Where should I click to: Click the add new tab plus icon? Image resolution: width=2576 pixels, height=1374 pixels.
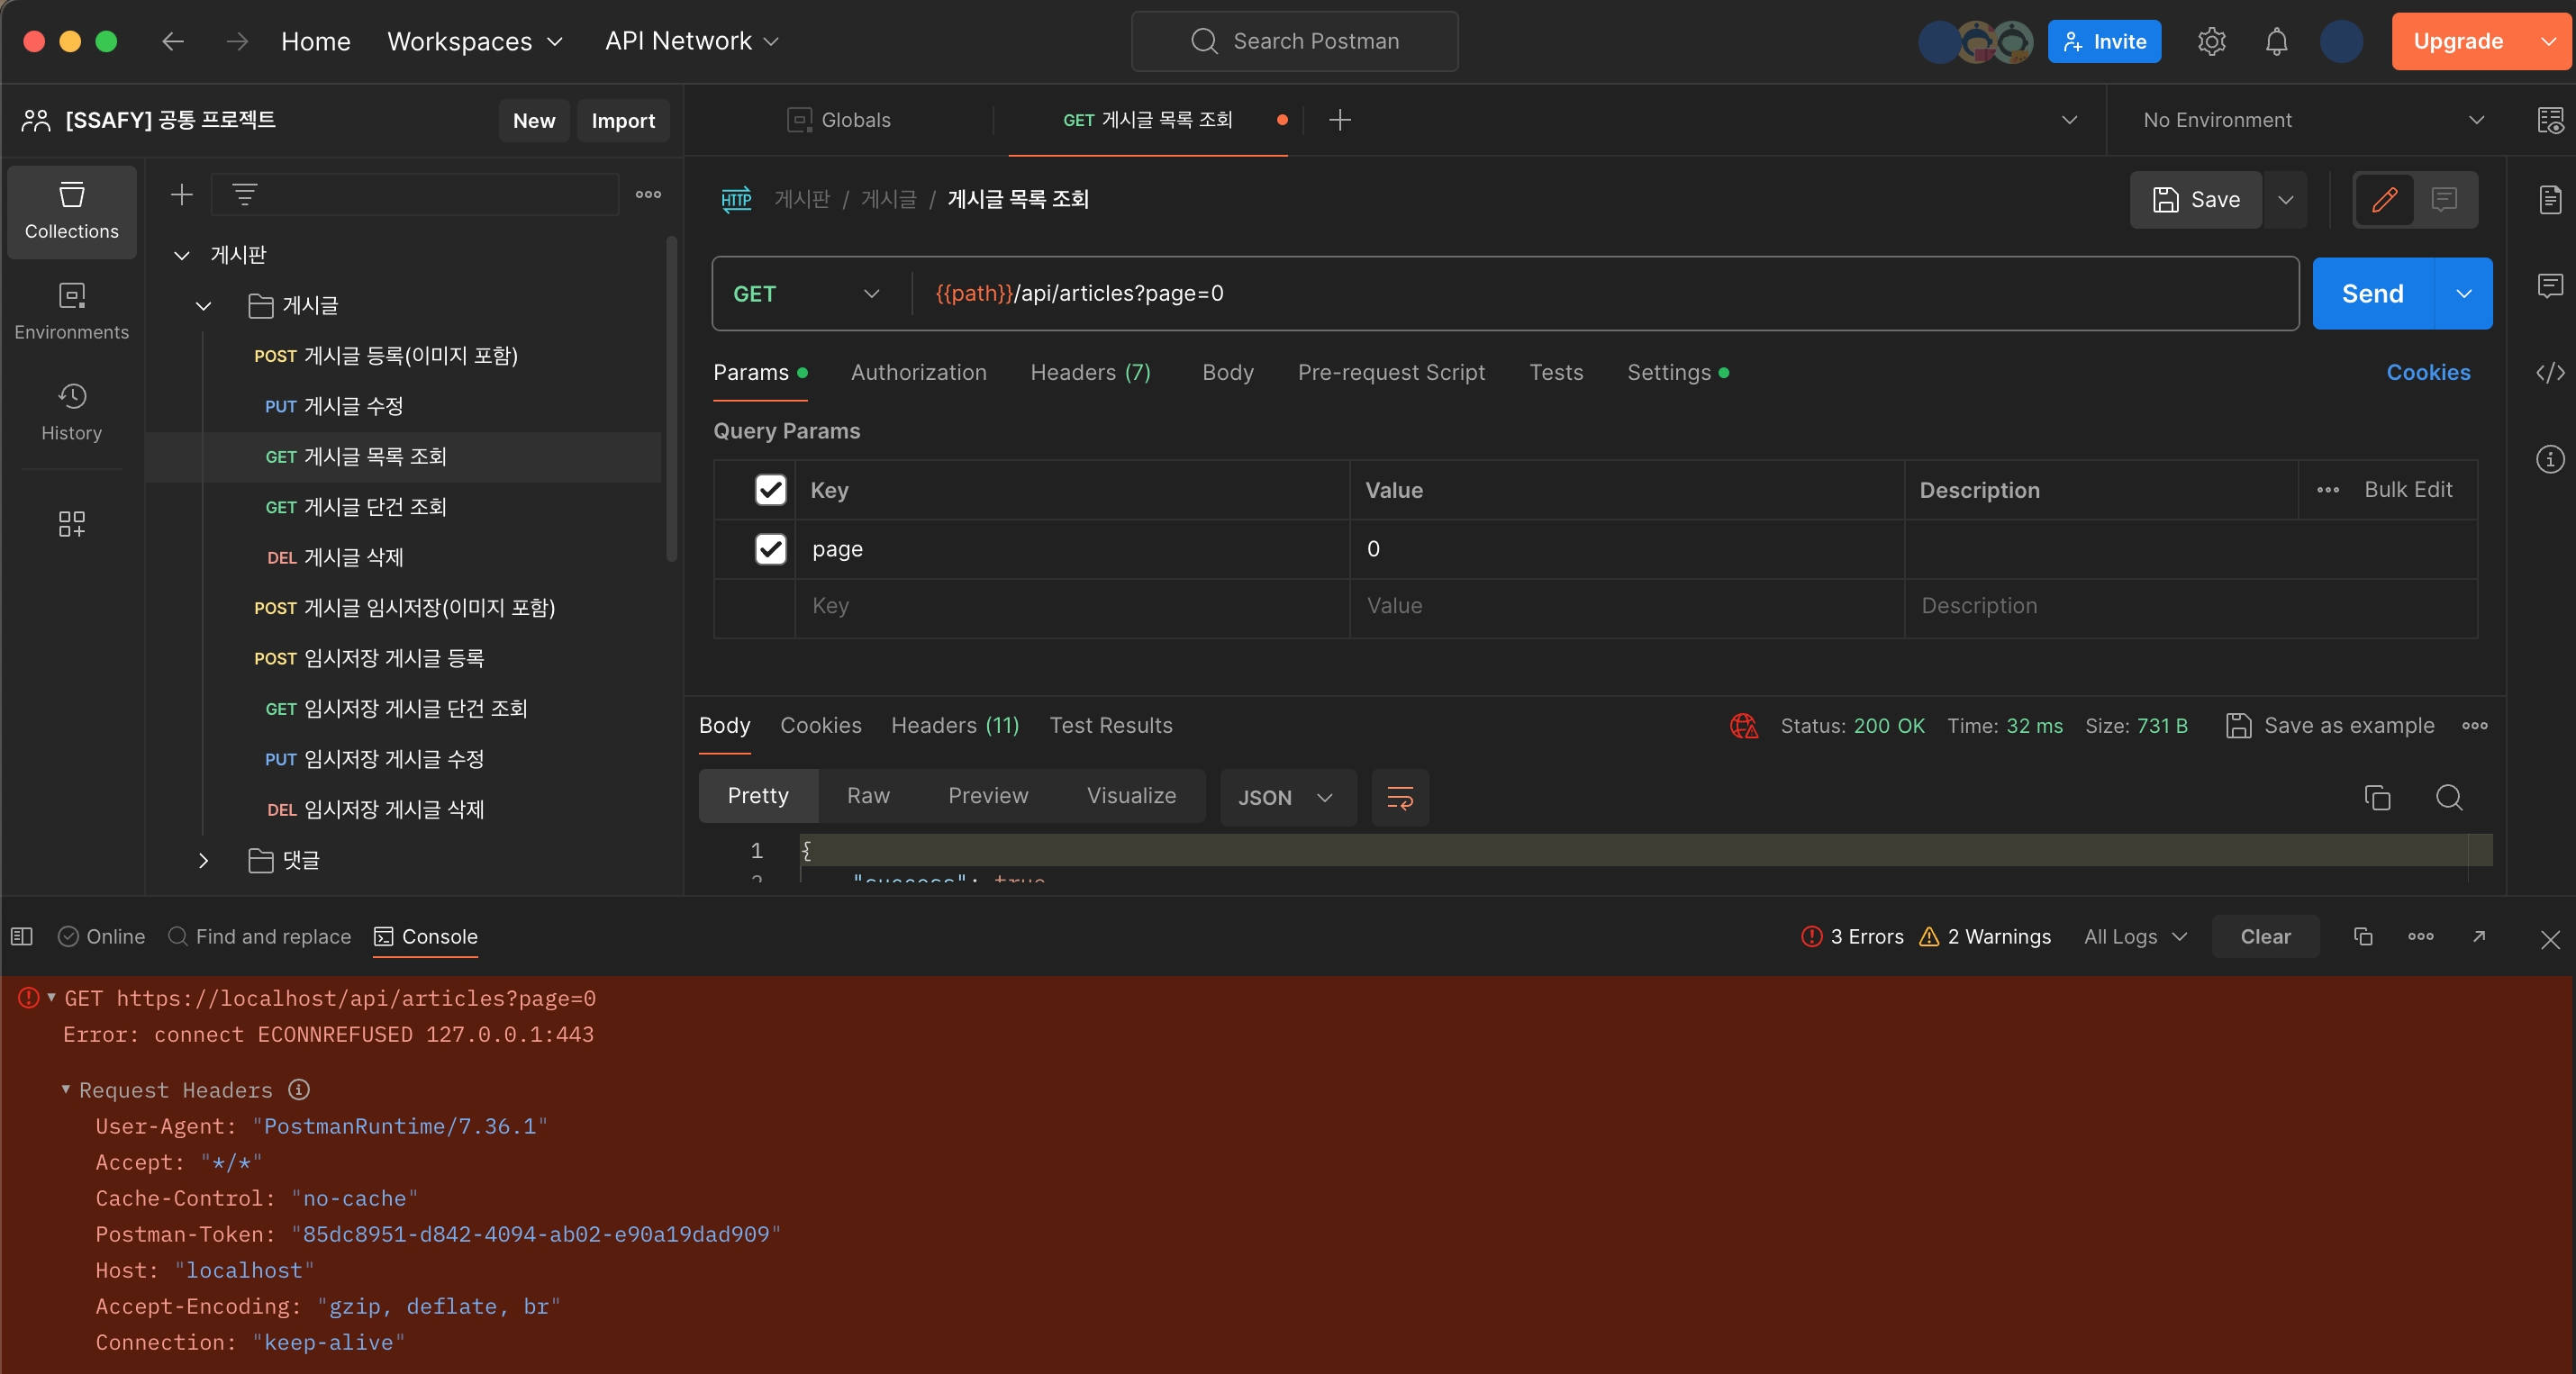1339,120
